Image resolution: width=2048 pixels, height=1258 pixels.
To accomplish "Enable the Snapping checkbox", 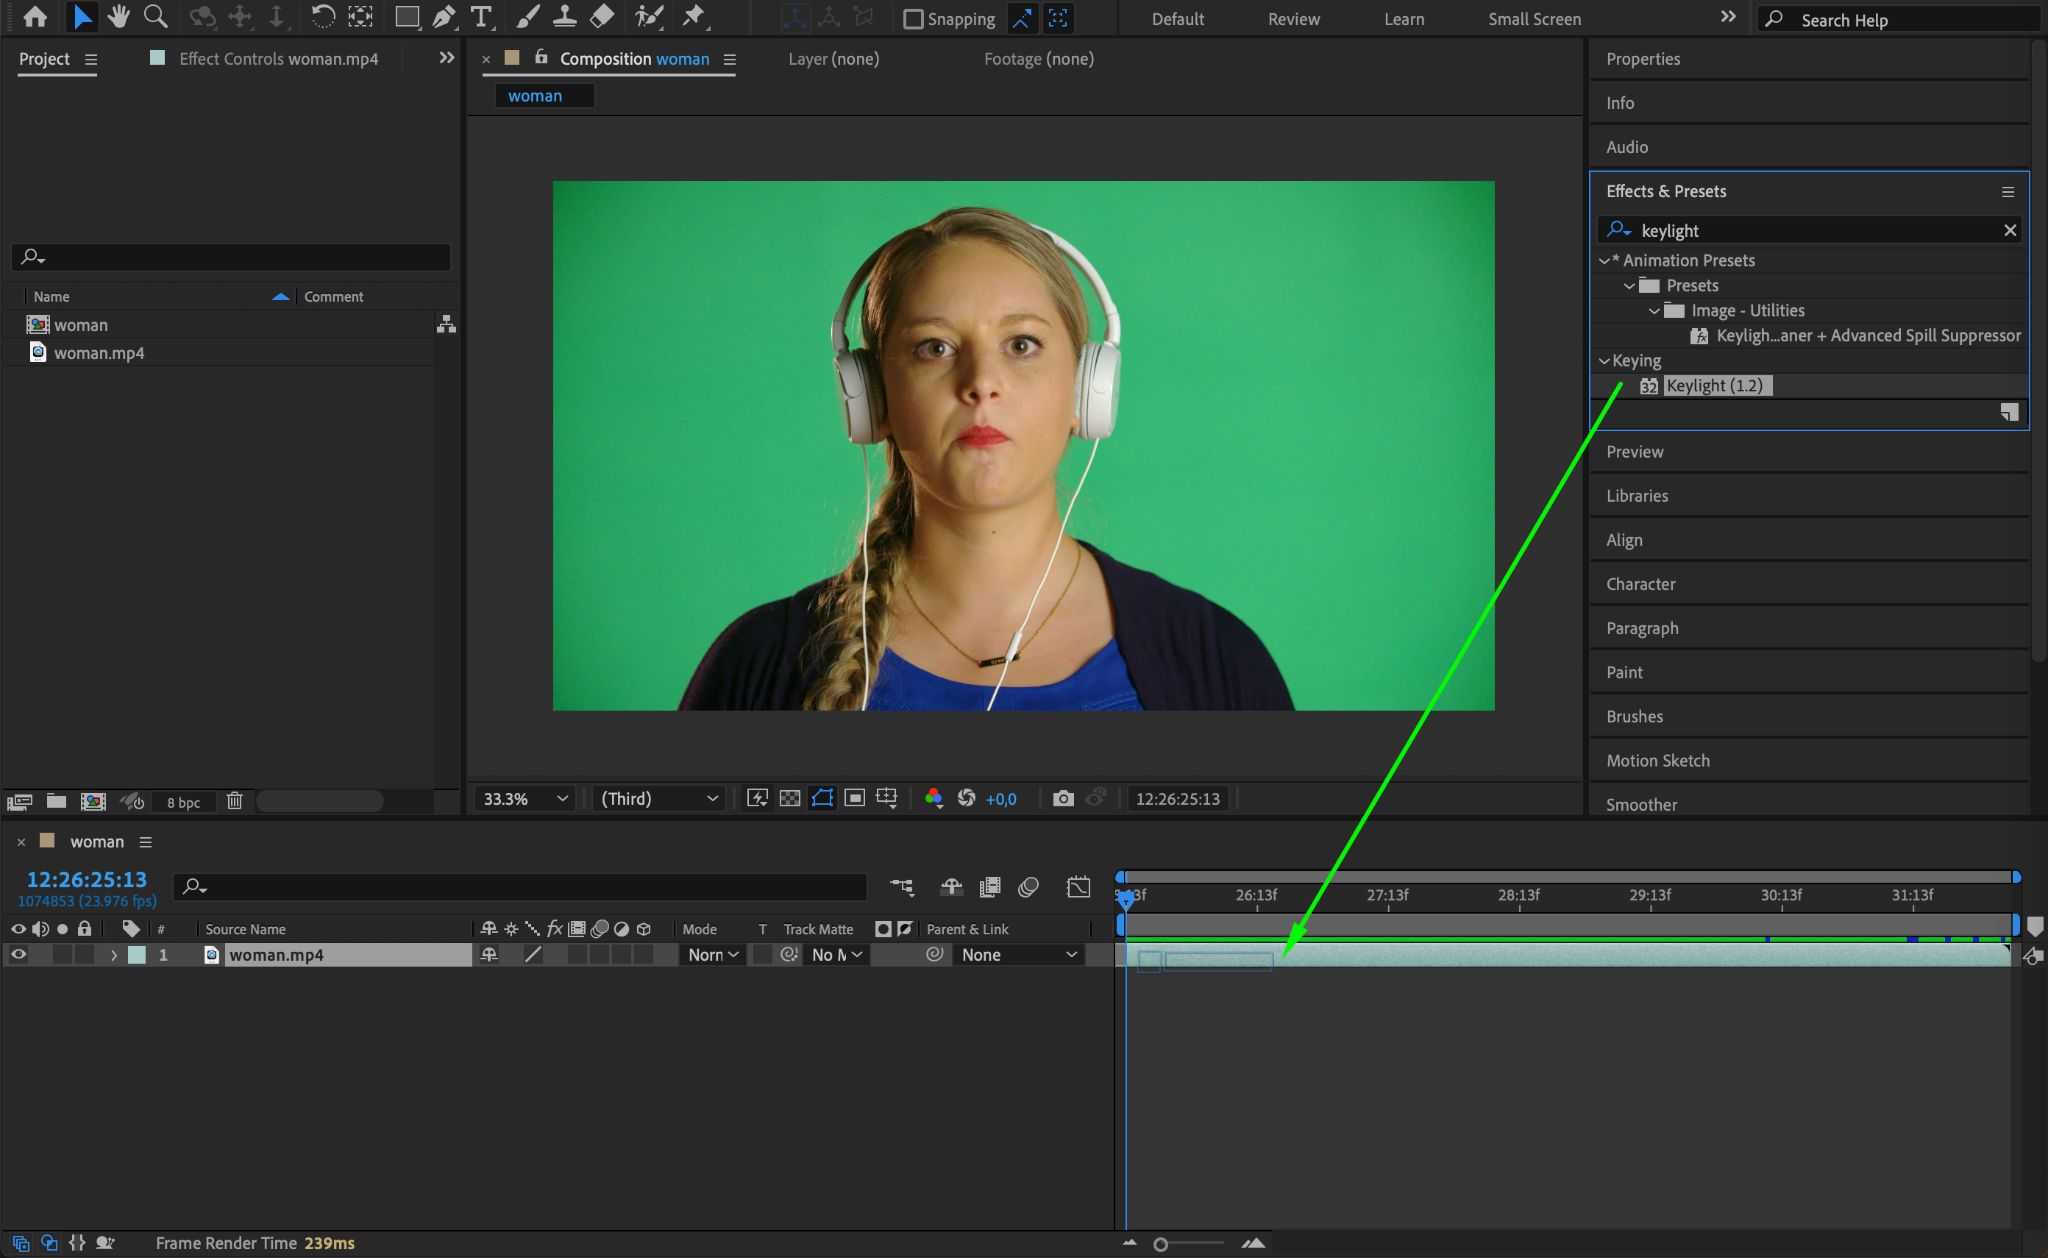I will 912,19.
